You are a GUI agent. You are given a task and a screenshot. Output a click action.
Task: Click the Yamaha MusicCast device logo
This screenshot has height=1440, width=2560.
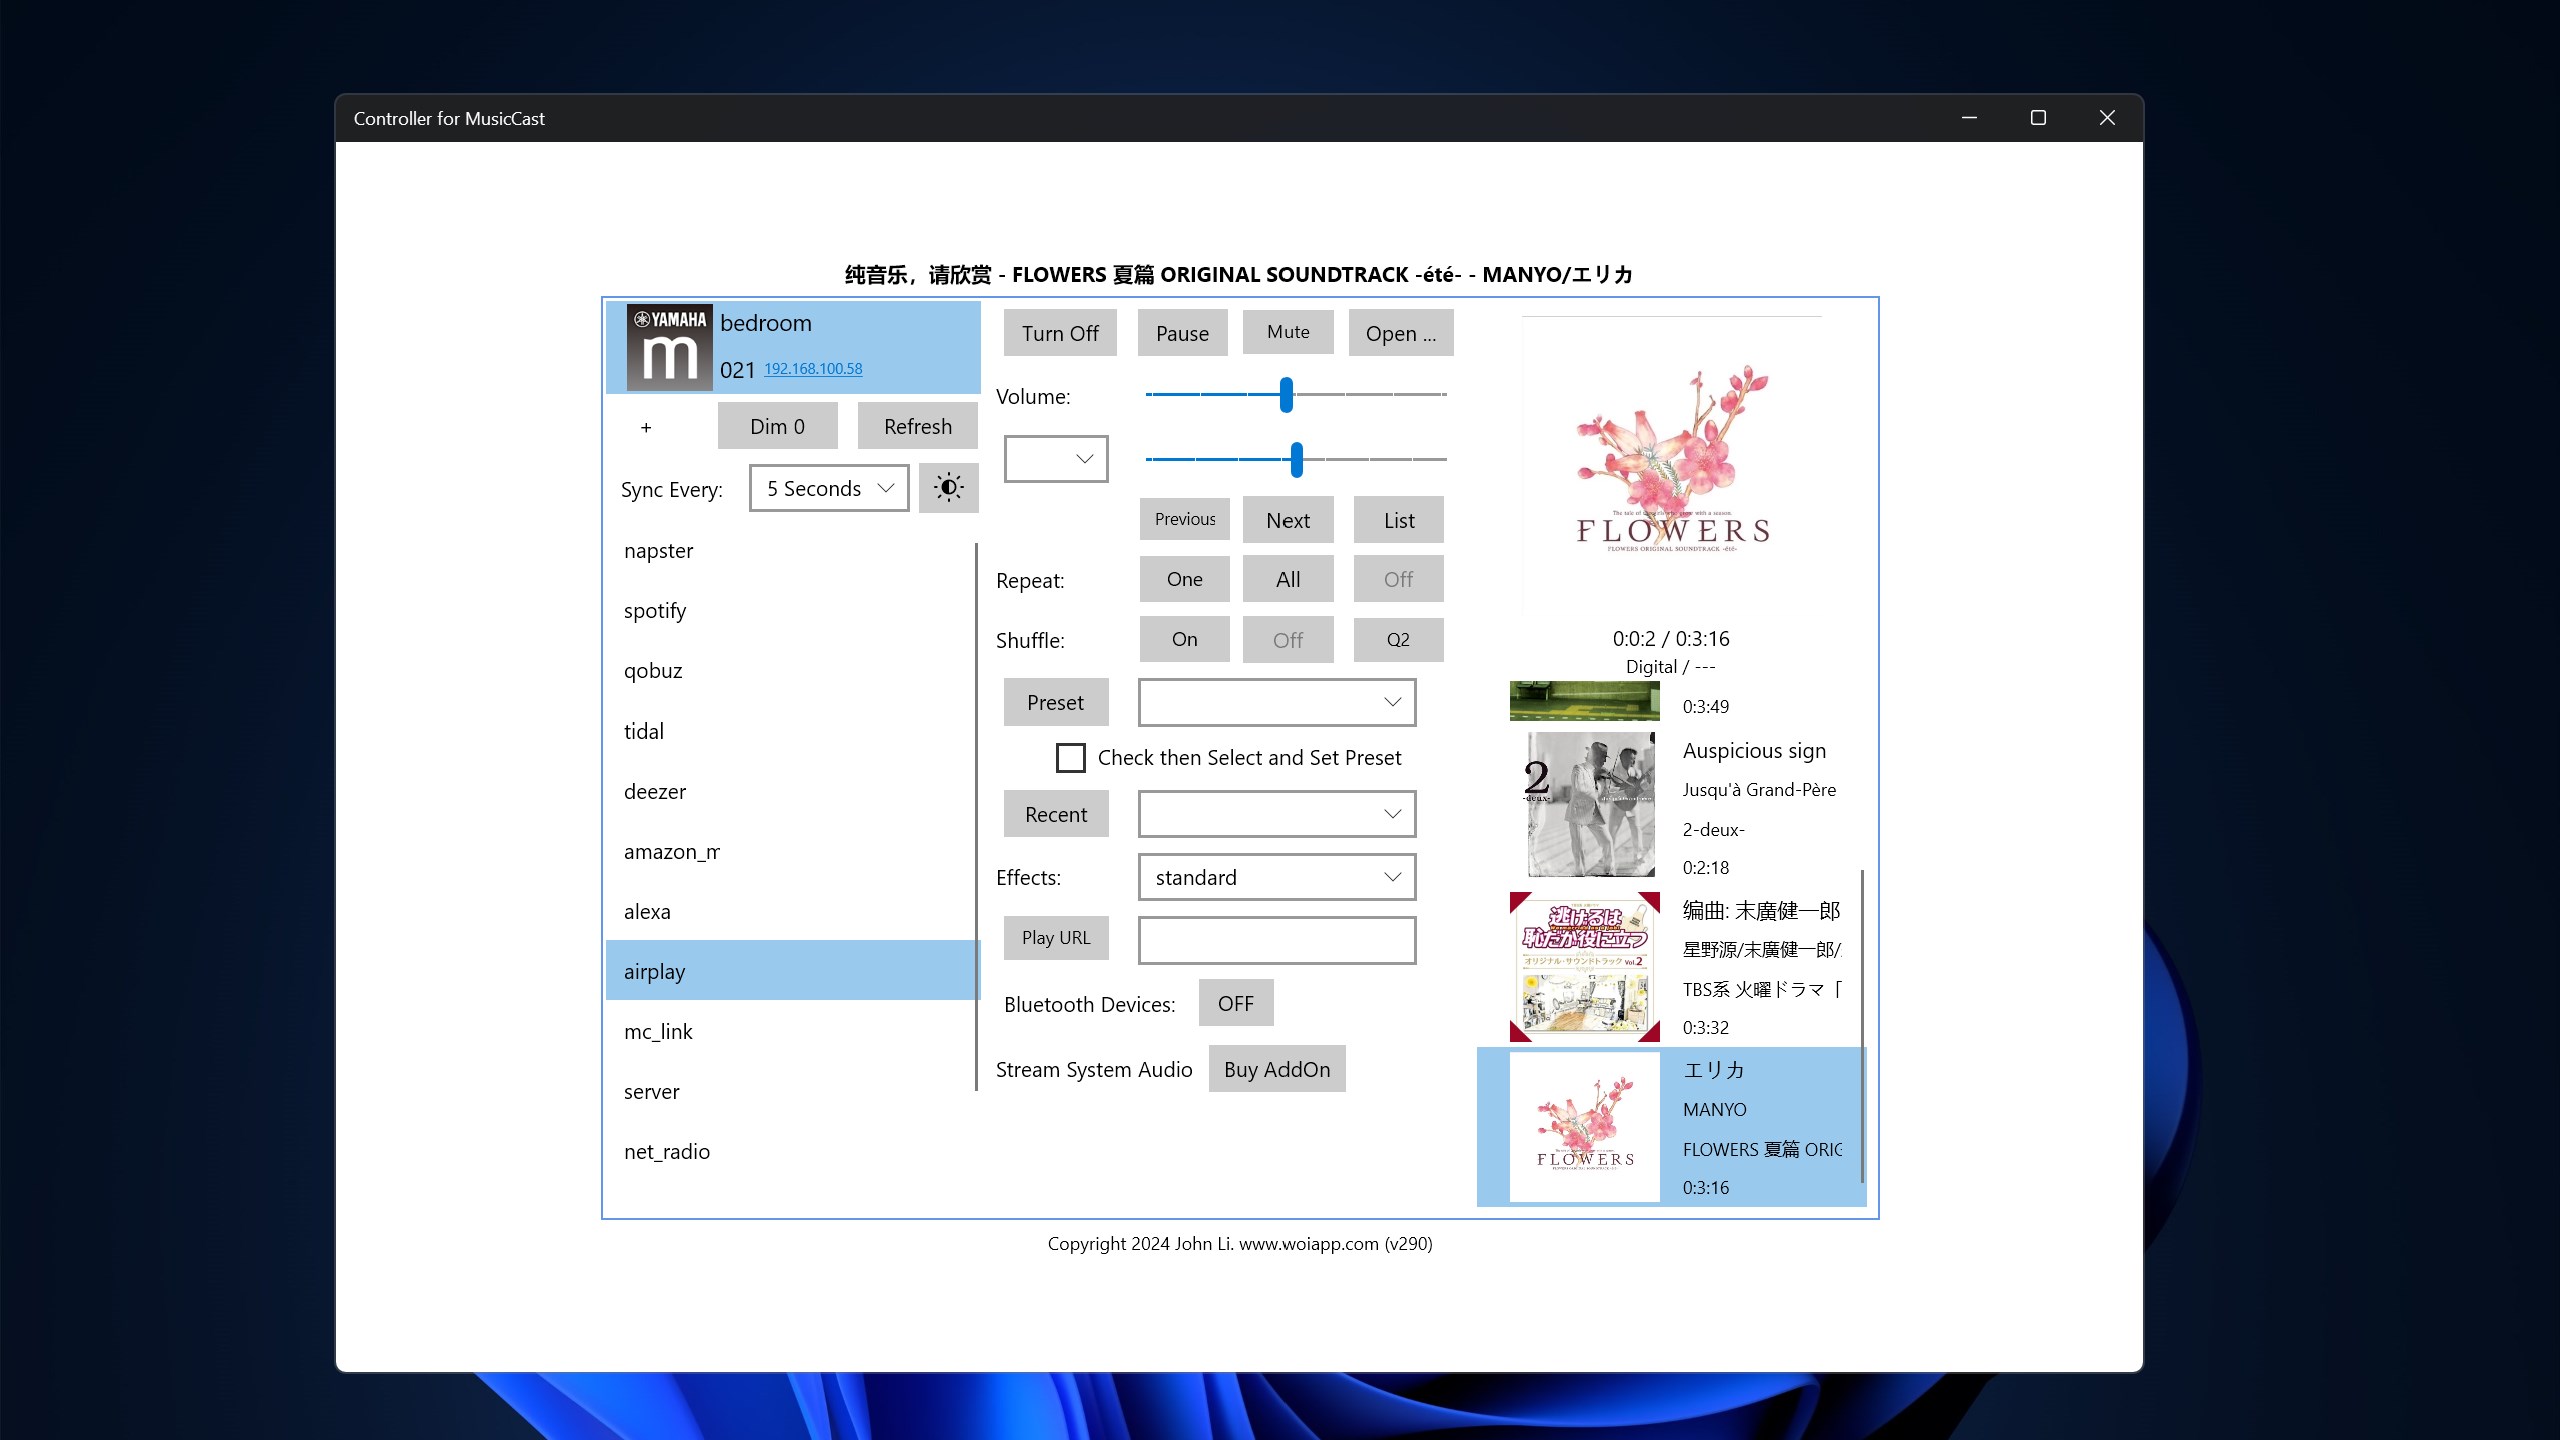click(x=669, y=347)
